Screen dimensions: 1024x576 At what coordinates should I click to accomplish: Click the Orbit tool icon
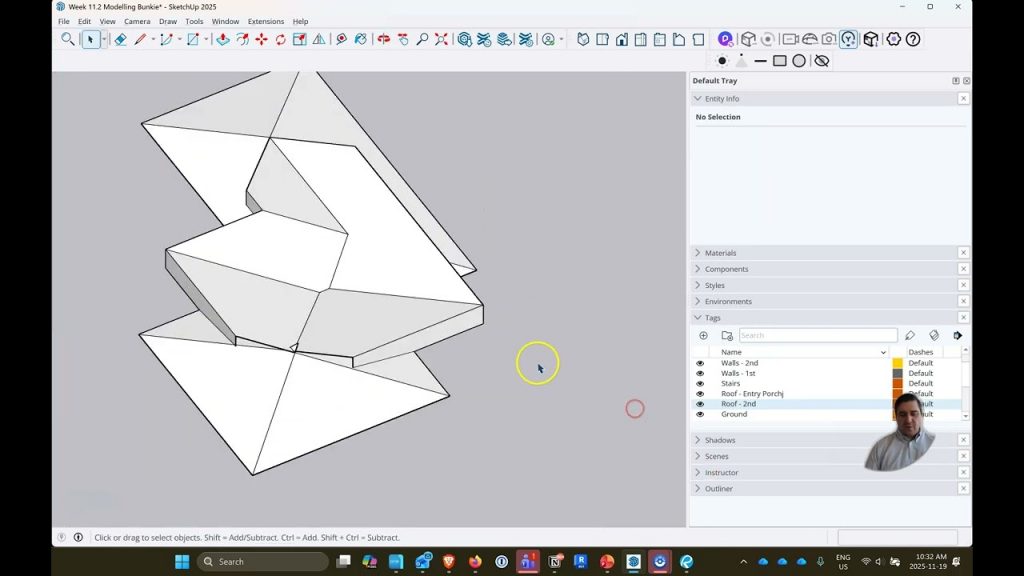tap(384, 40)
